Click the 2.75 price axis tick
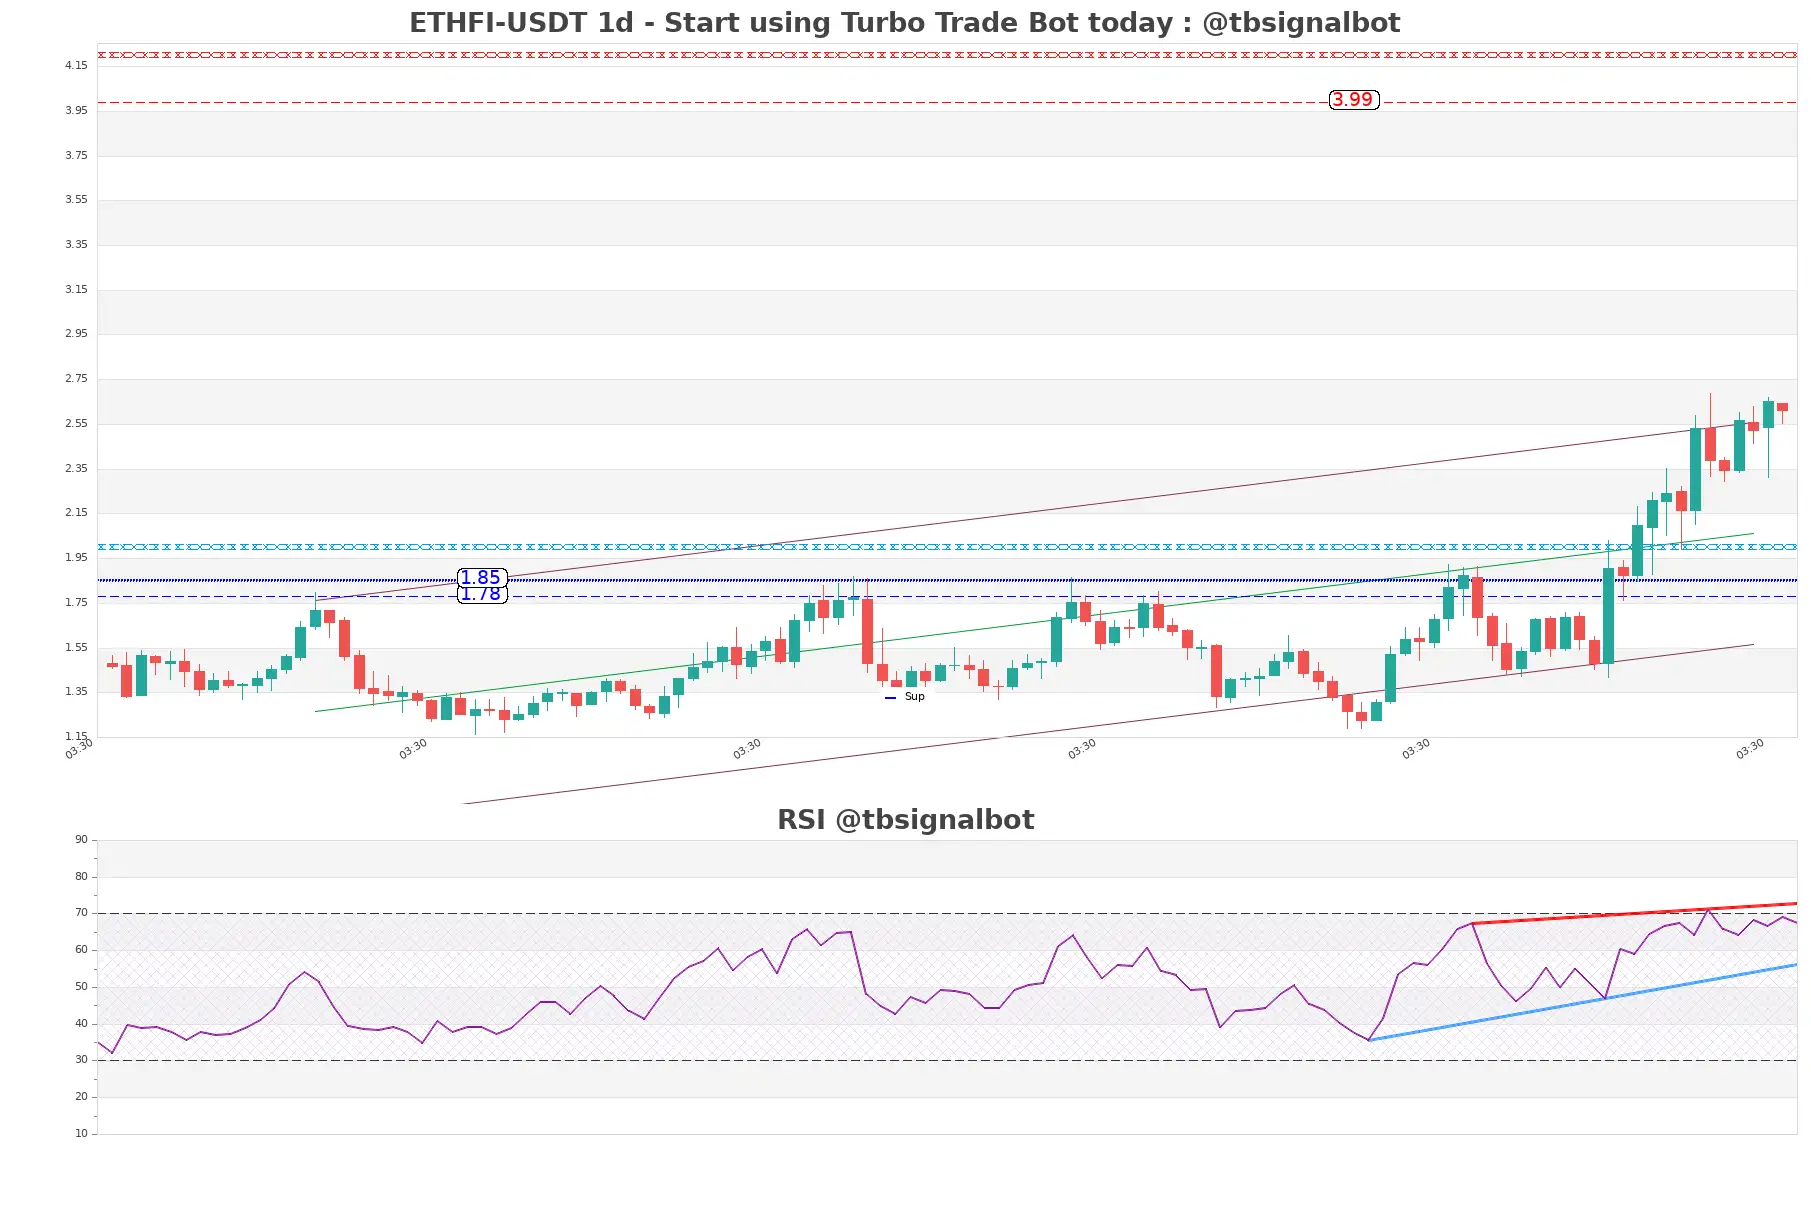1811x1208 pixels. [76, 379]
